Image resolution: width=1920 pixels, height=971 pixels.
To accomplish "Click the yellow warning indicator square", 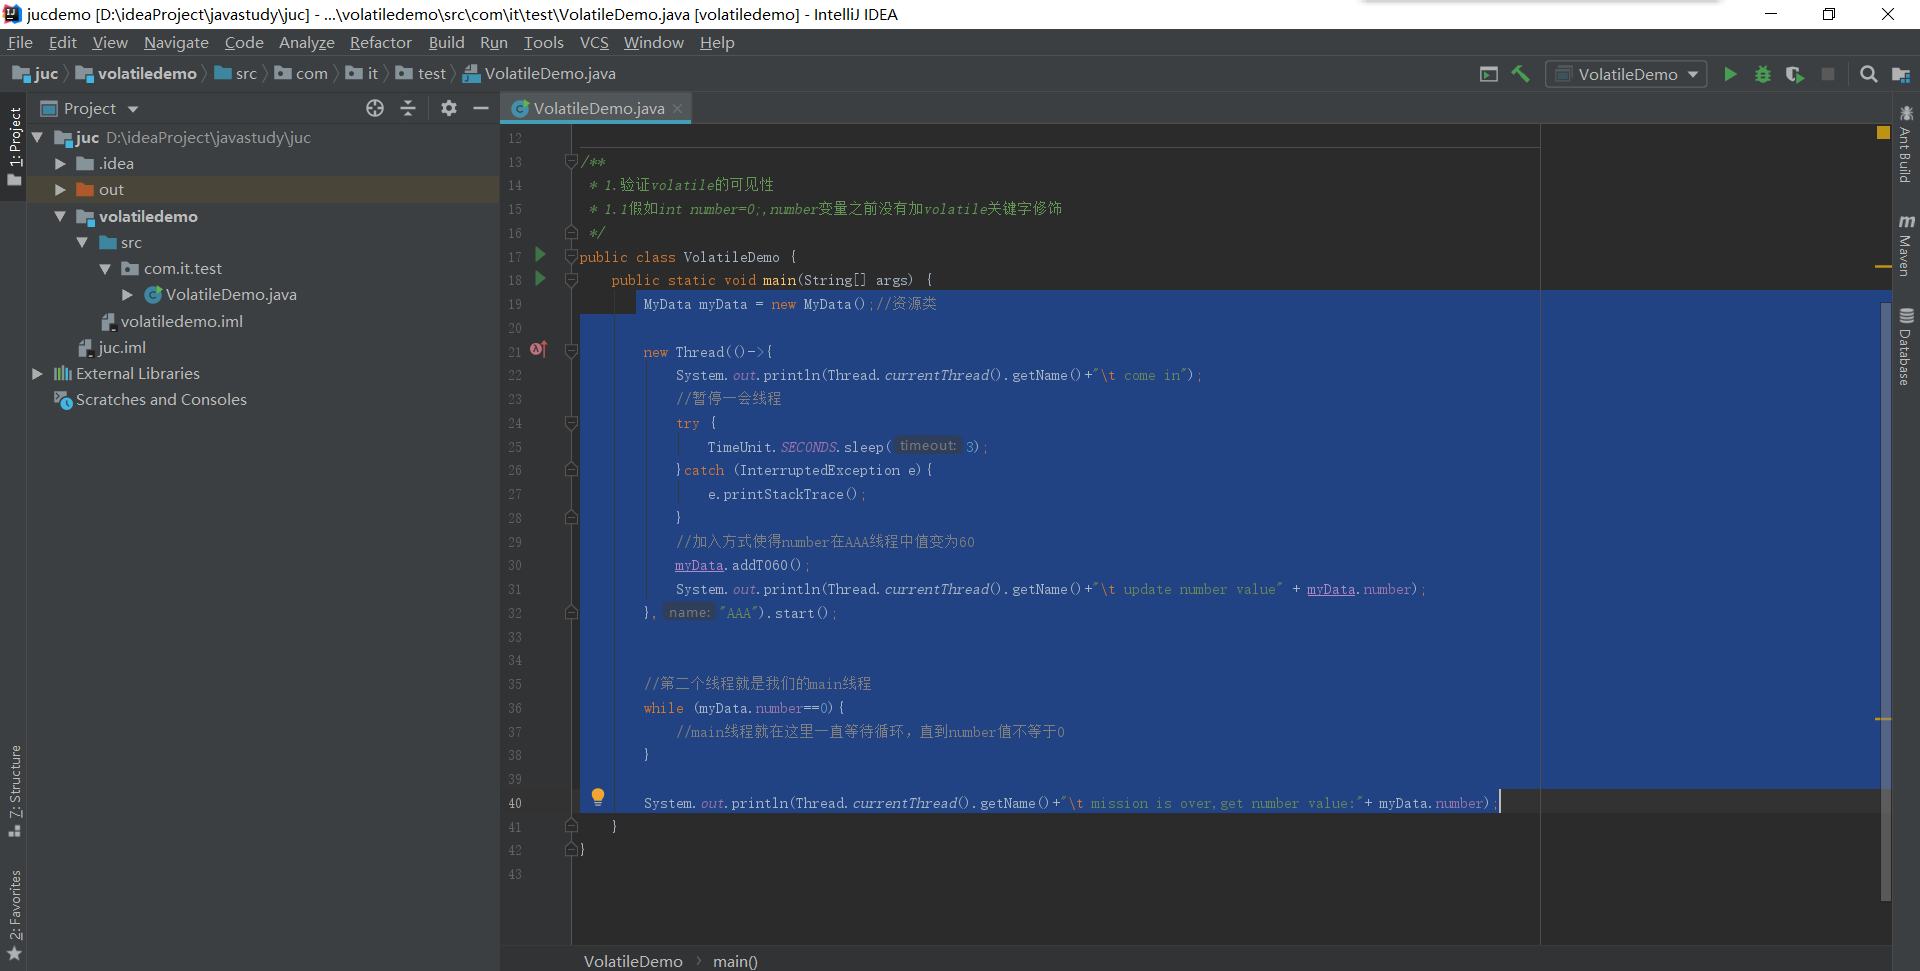I will 1883,133.
